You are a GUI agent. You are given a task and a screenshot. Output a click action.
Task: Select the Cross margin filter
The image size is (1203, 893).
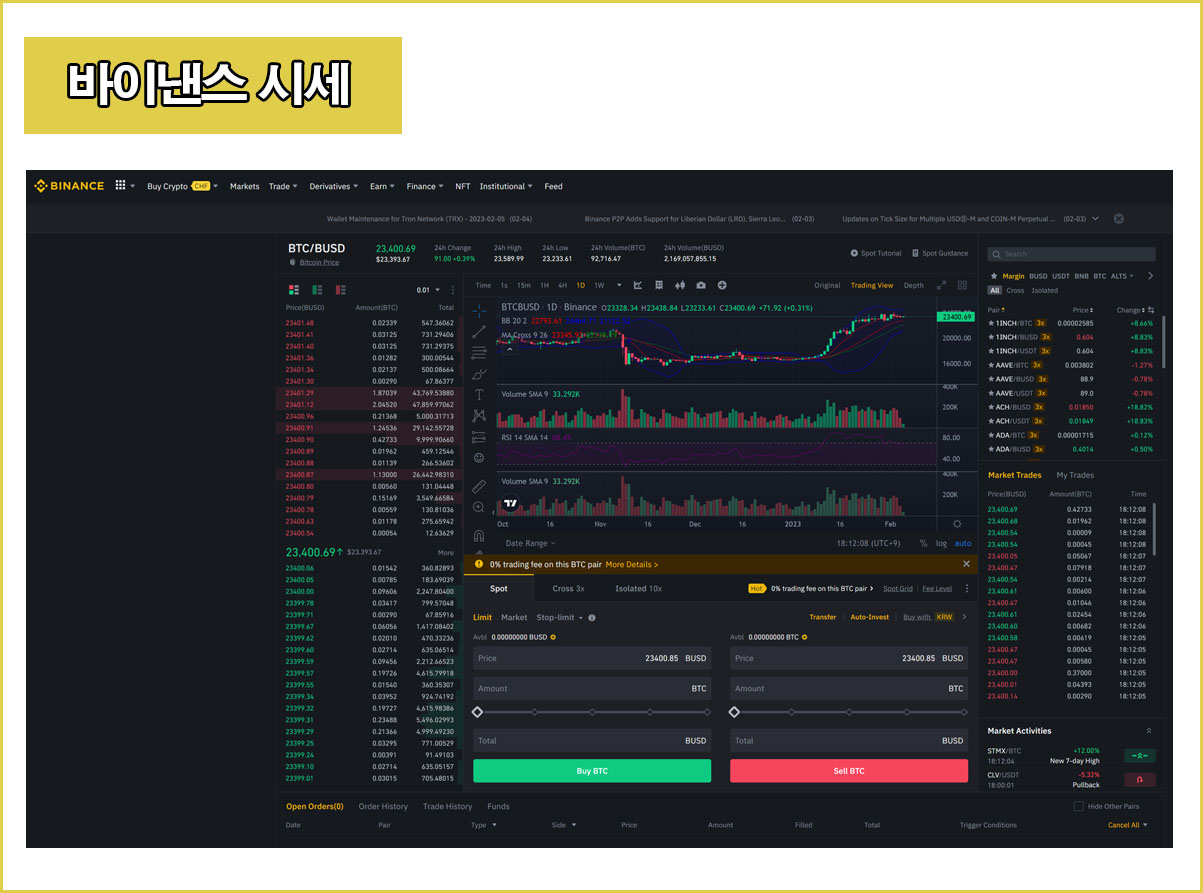click(x=1015, y=291)
